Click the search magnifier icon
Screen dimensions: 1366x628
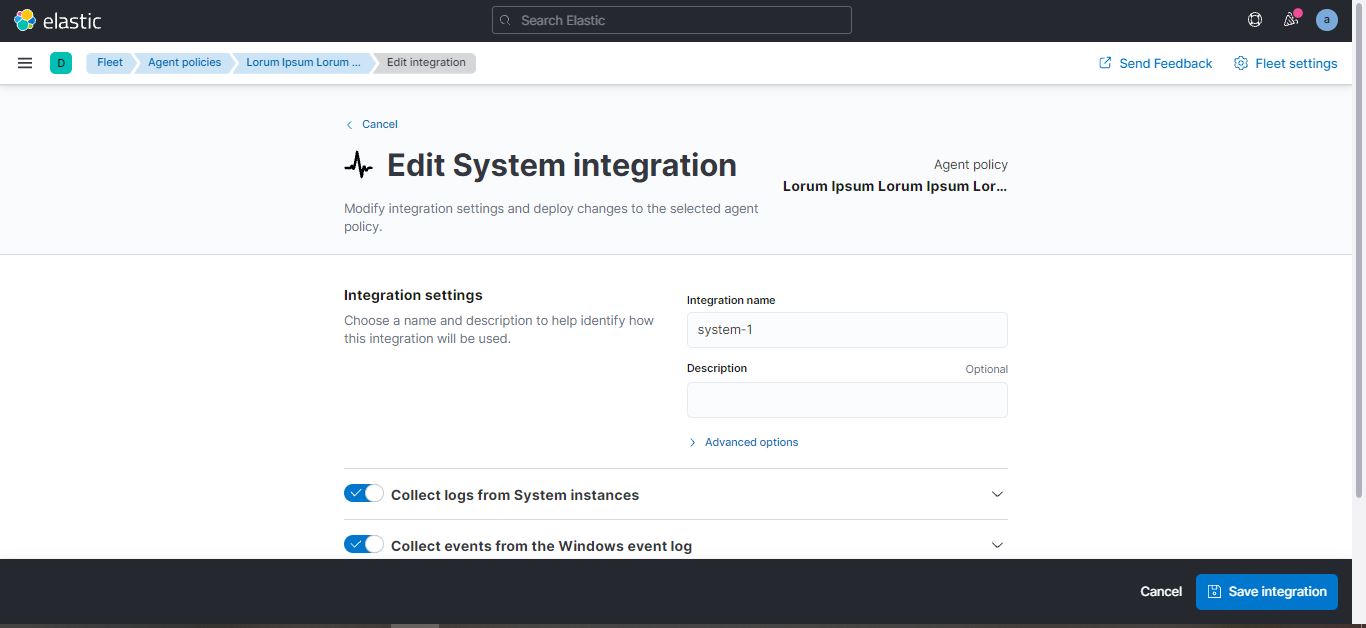point(505,20)
